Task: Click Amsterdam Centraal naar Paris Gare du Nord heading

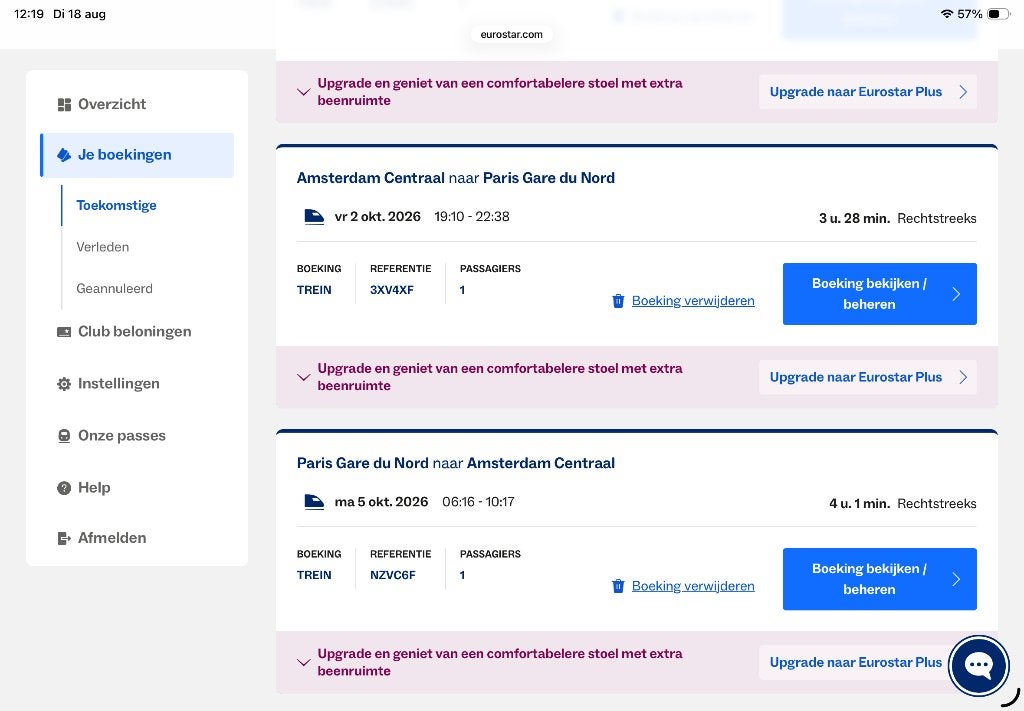Action: tap(456, 178)
